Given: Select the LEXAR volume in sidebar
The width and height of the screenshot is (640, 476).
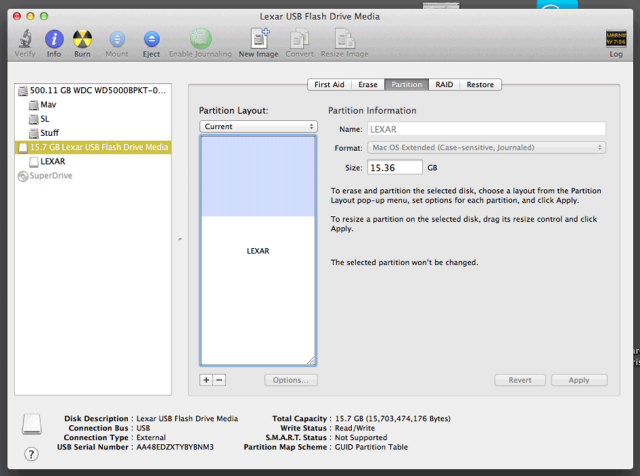Looking at the screenshot, I should (93, 161).
